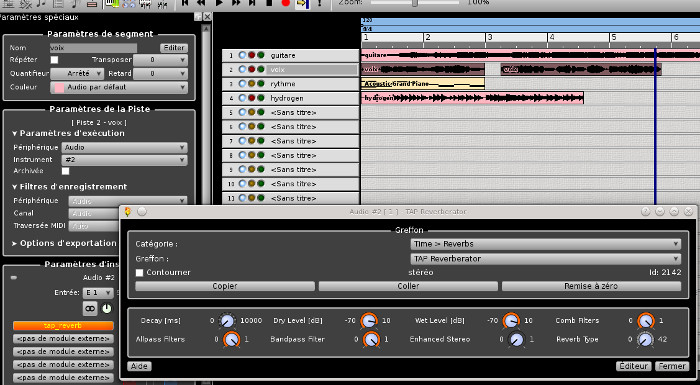This screenshot has height=385, width=700.
Task: Expand the Options d'exportation section
Action: 15,243
